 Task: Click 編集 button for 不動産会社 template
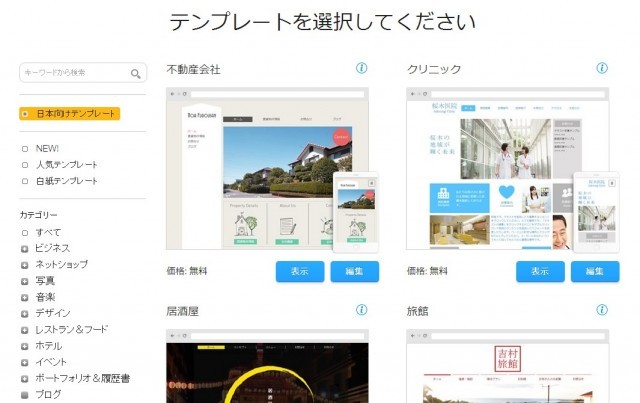[x=355, y=271]
